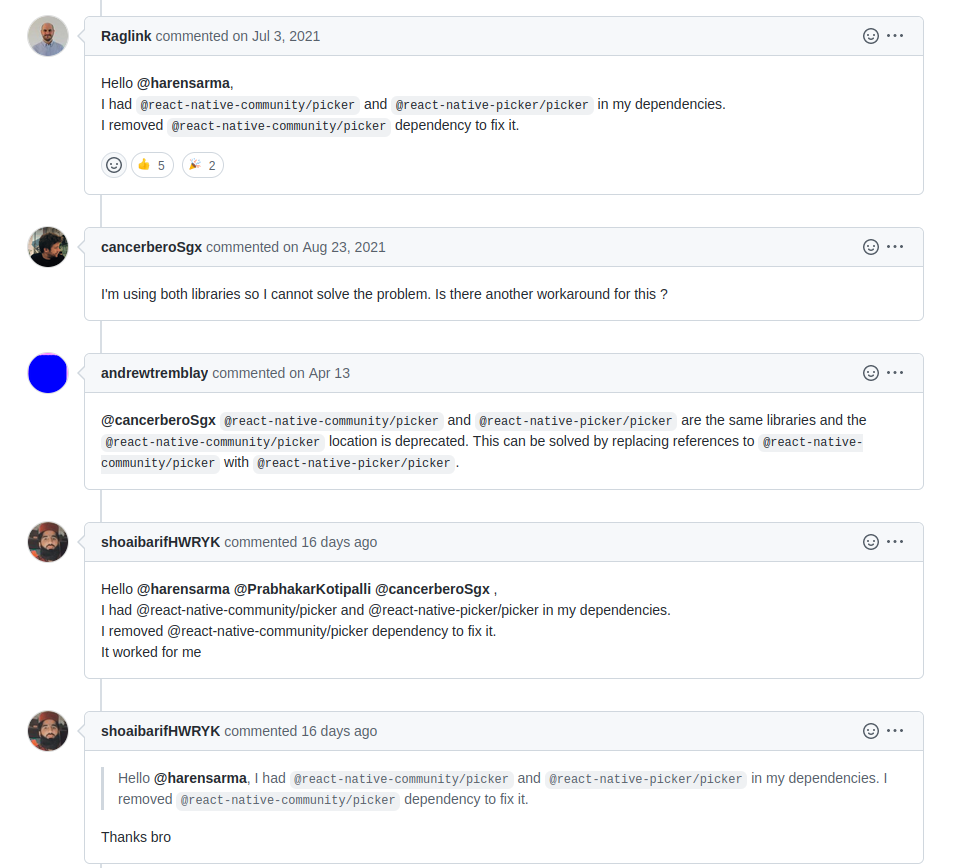The image size is (957, 868).
Task: React with emoji to last shoaibarifHWRYK comment
Action: click(870, 731)
